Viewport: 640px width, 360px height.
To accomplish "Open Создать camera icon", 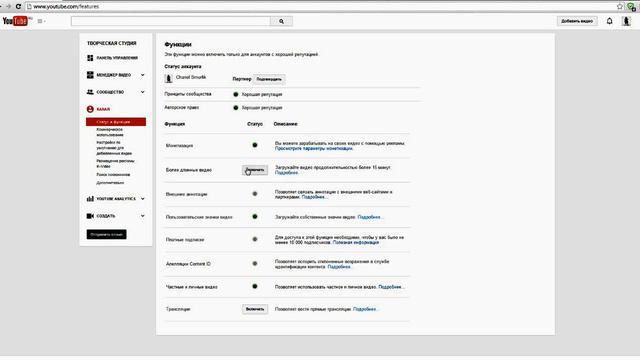I will point(90,216).
